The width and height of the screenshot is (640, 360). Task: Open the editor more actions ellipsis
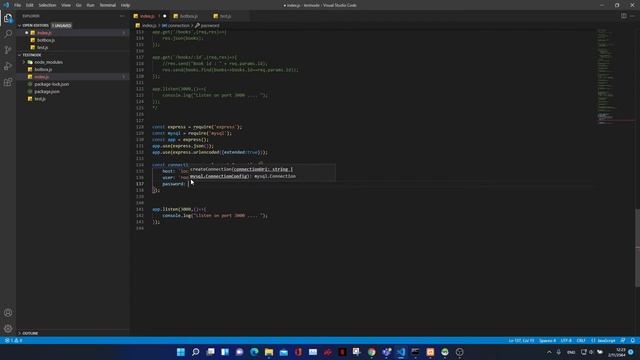pyautogui.click(x=632, y=16)
